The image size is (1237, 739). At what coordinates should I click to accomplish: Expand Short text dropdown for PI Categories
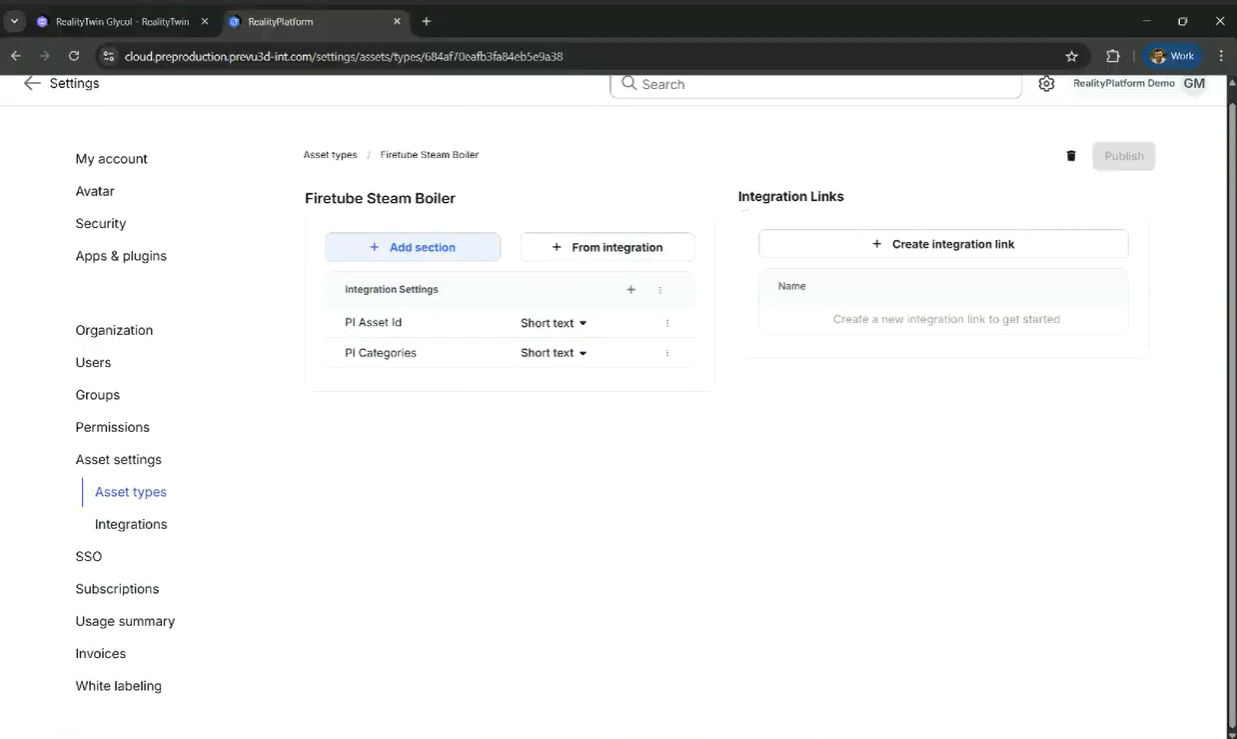[554, 353]
